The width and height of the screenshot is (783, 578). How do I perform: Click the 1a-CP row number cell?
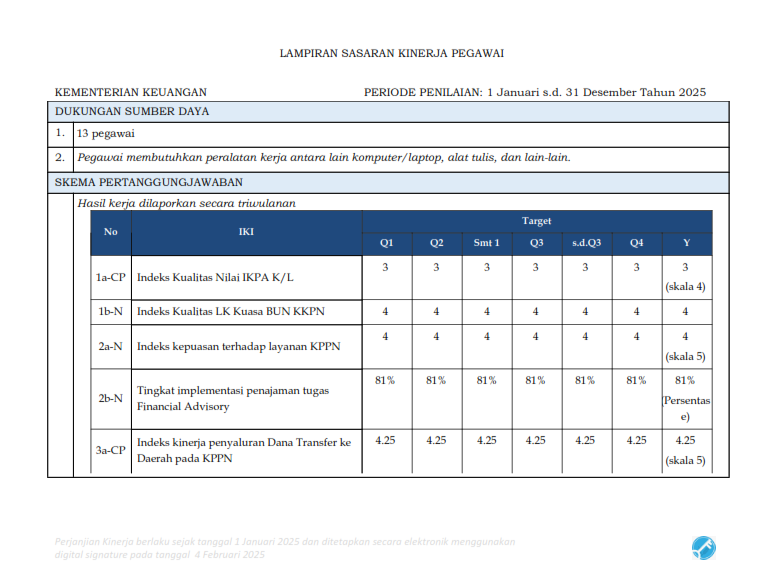110,277
